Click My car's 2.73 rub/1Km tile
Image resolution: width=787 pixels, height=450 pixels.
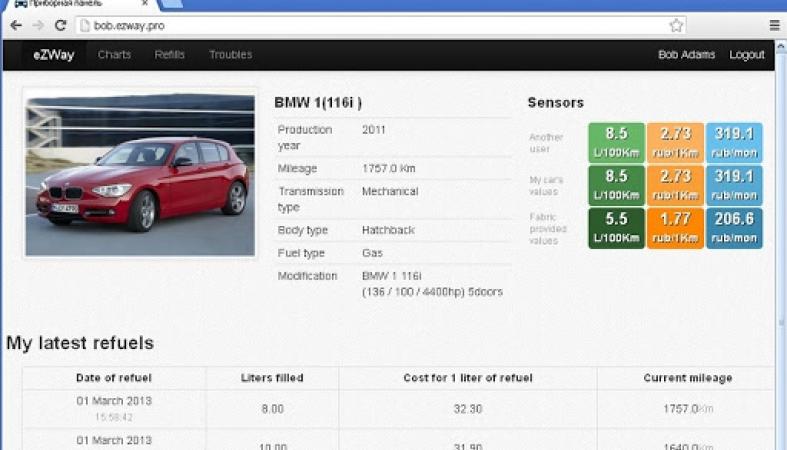point(675,185)
